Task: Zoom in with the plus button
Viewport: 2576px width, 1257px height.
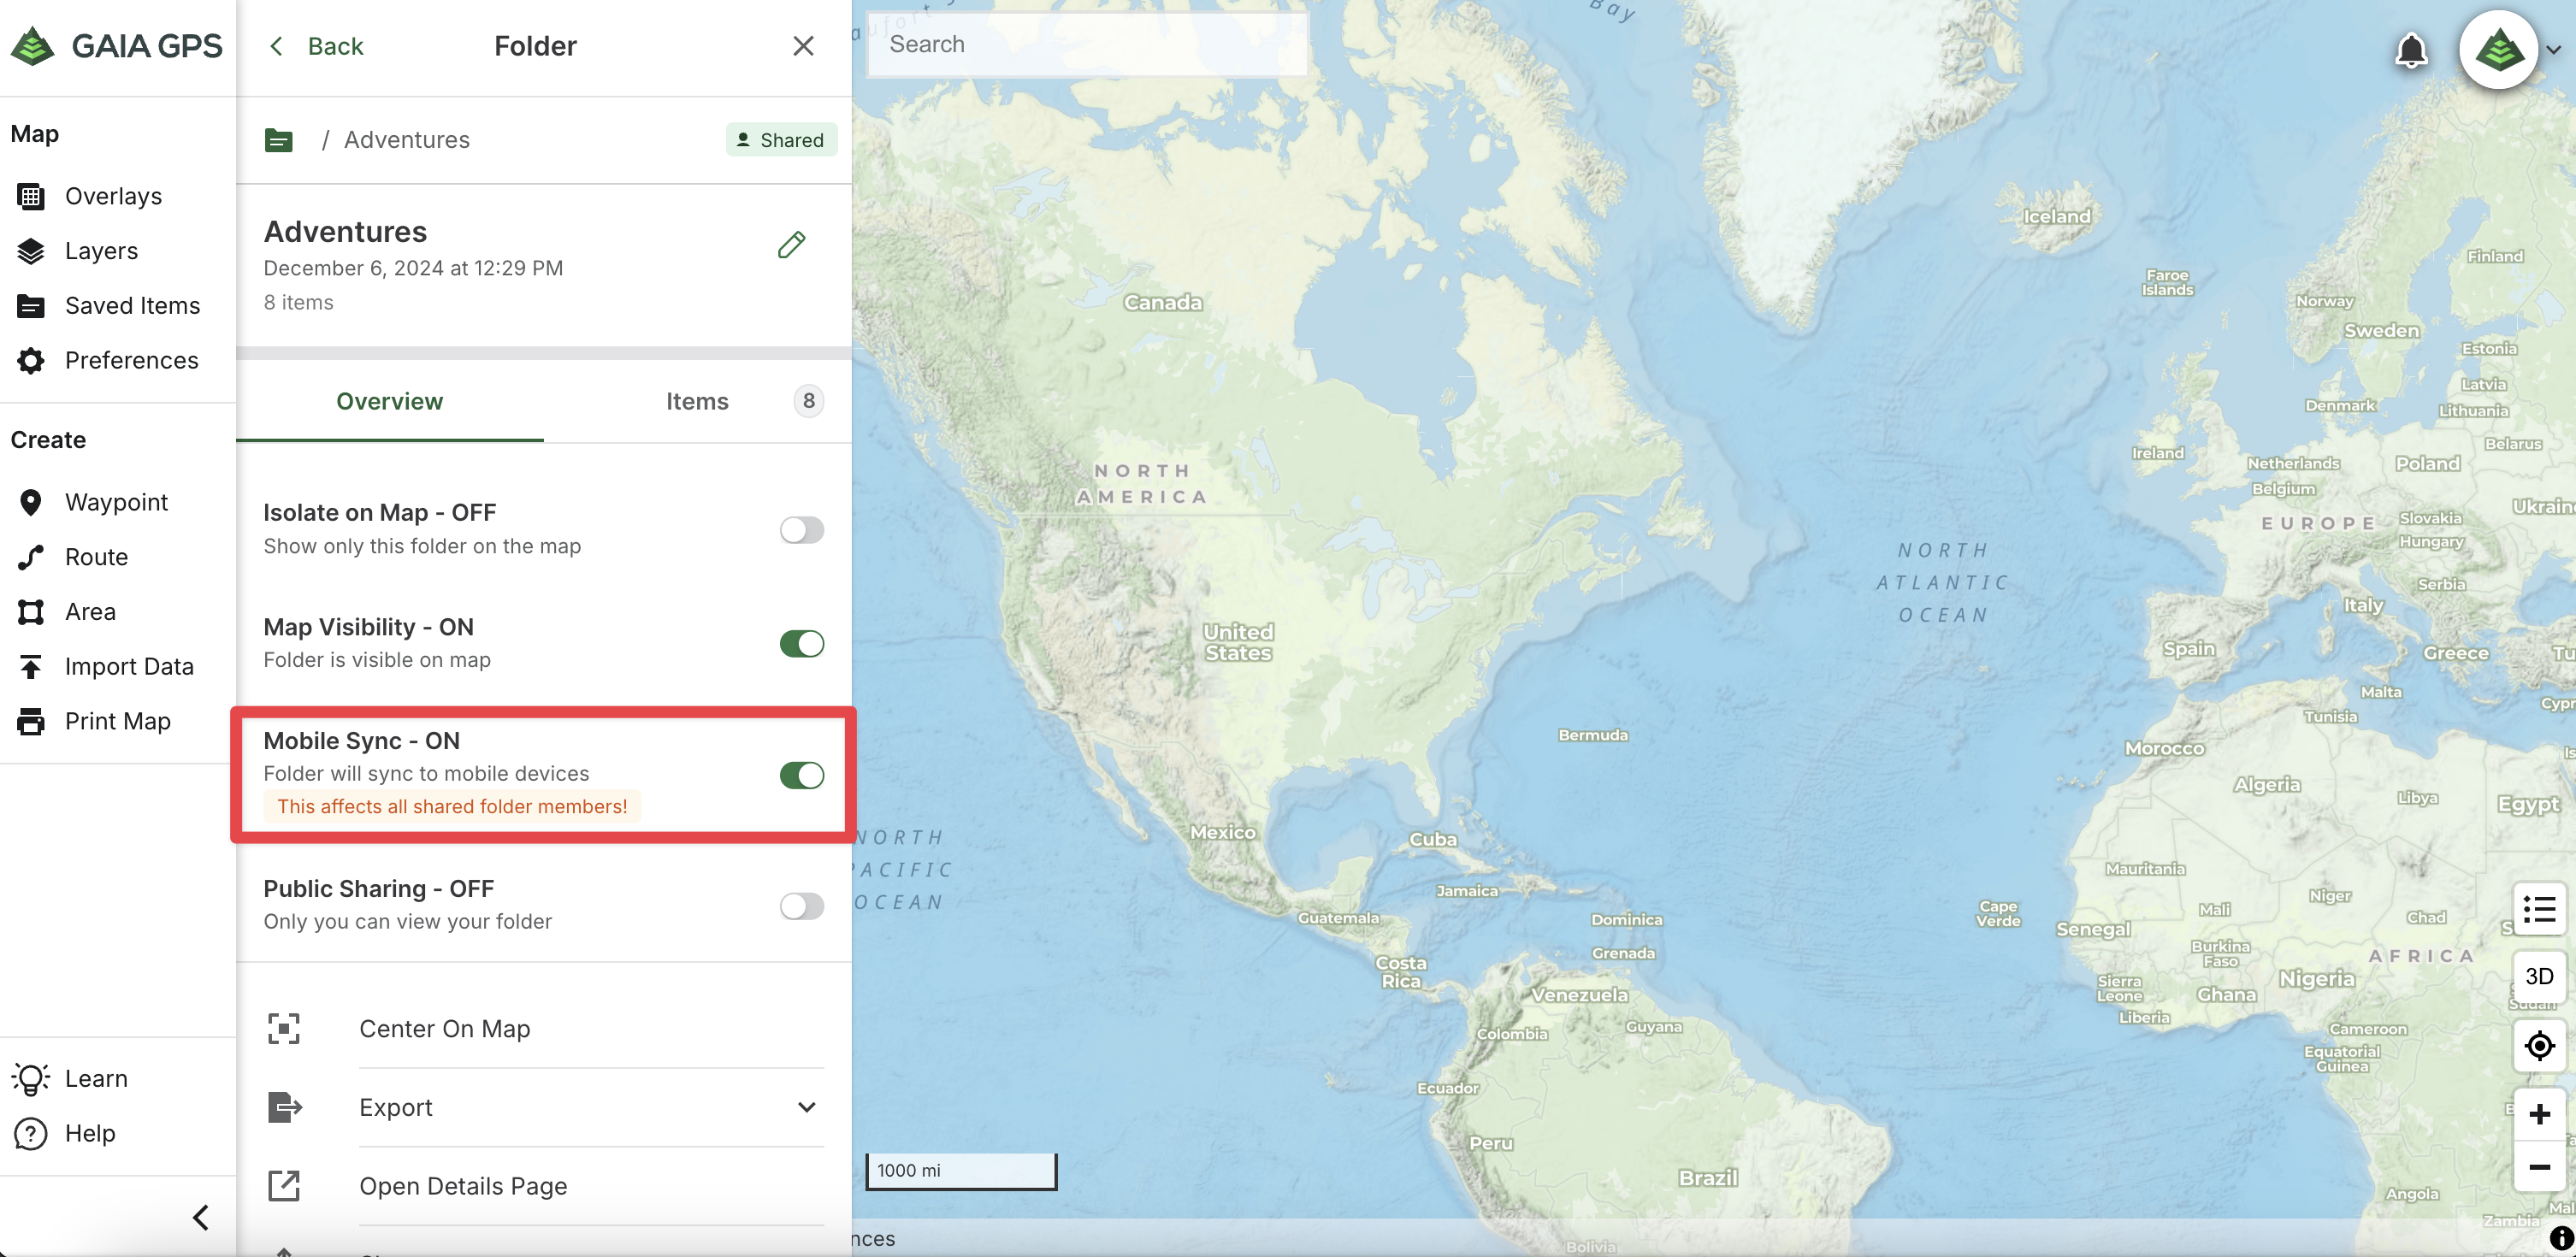Action: 2539,1114
